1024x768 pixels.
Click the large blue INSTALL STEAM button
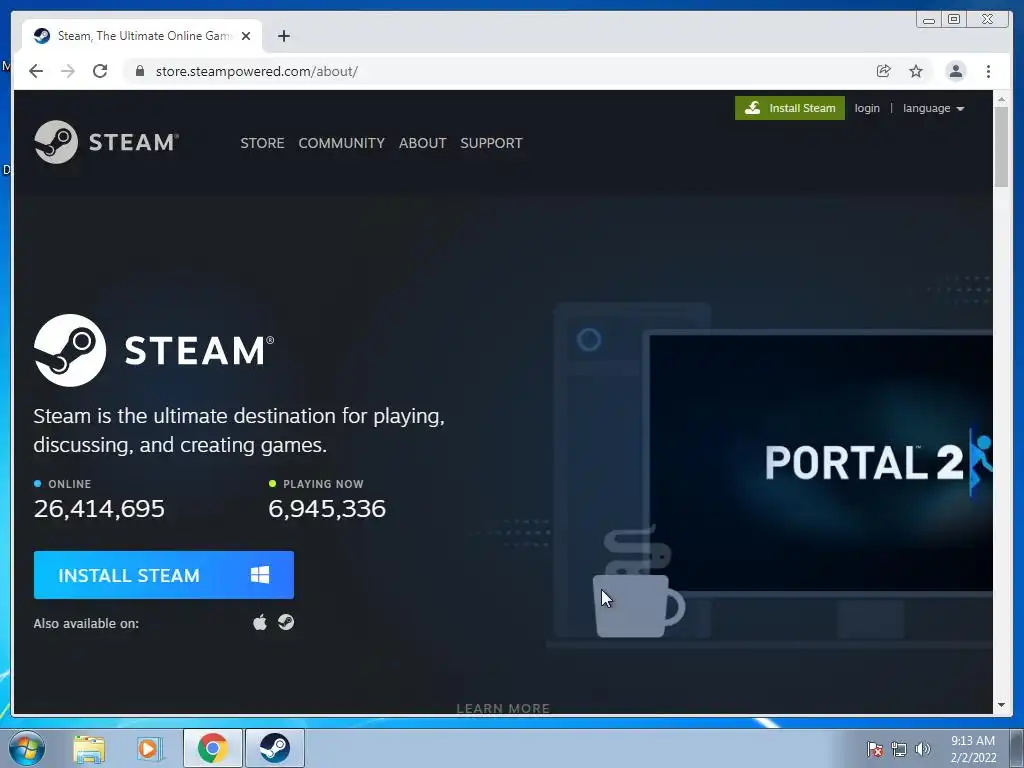point(164,575)
